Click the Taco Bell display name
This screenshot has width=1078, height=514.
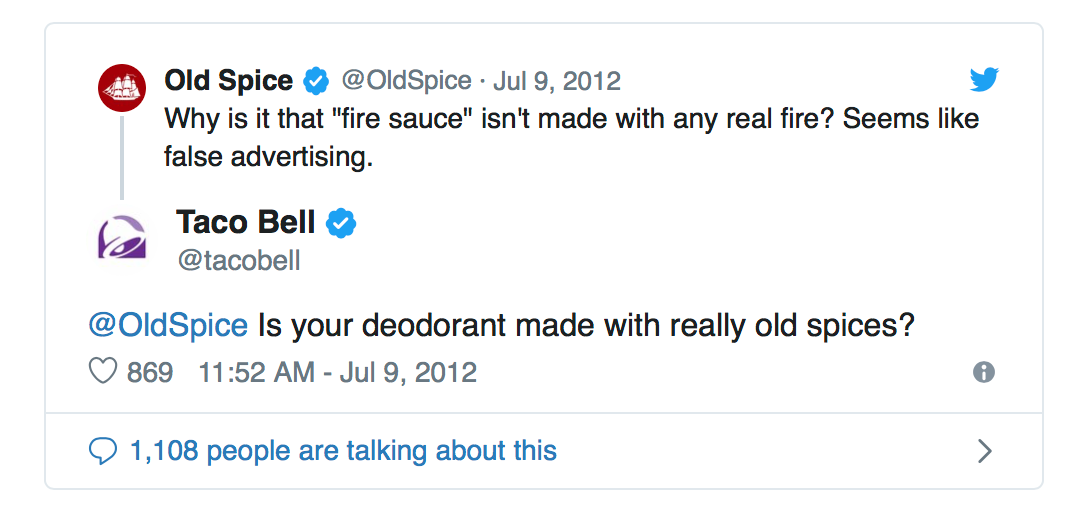coord(246,223)
